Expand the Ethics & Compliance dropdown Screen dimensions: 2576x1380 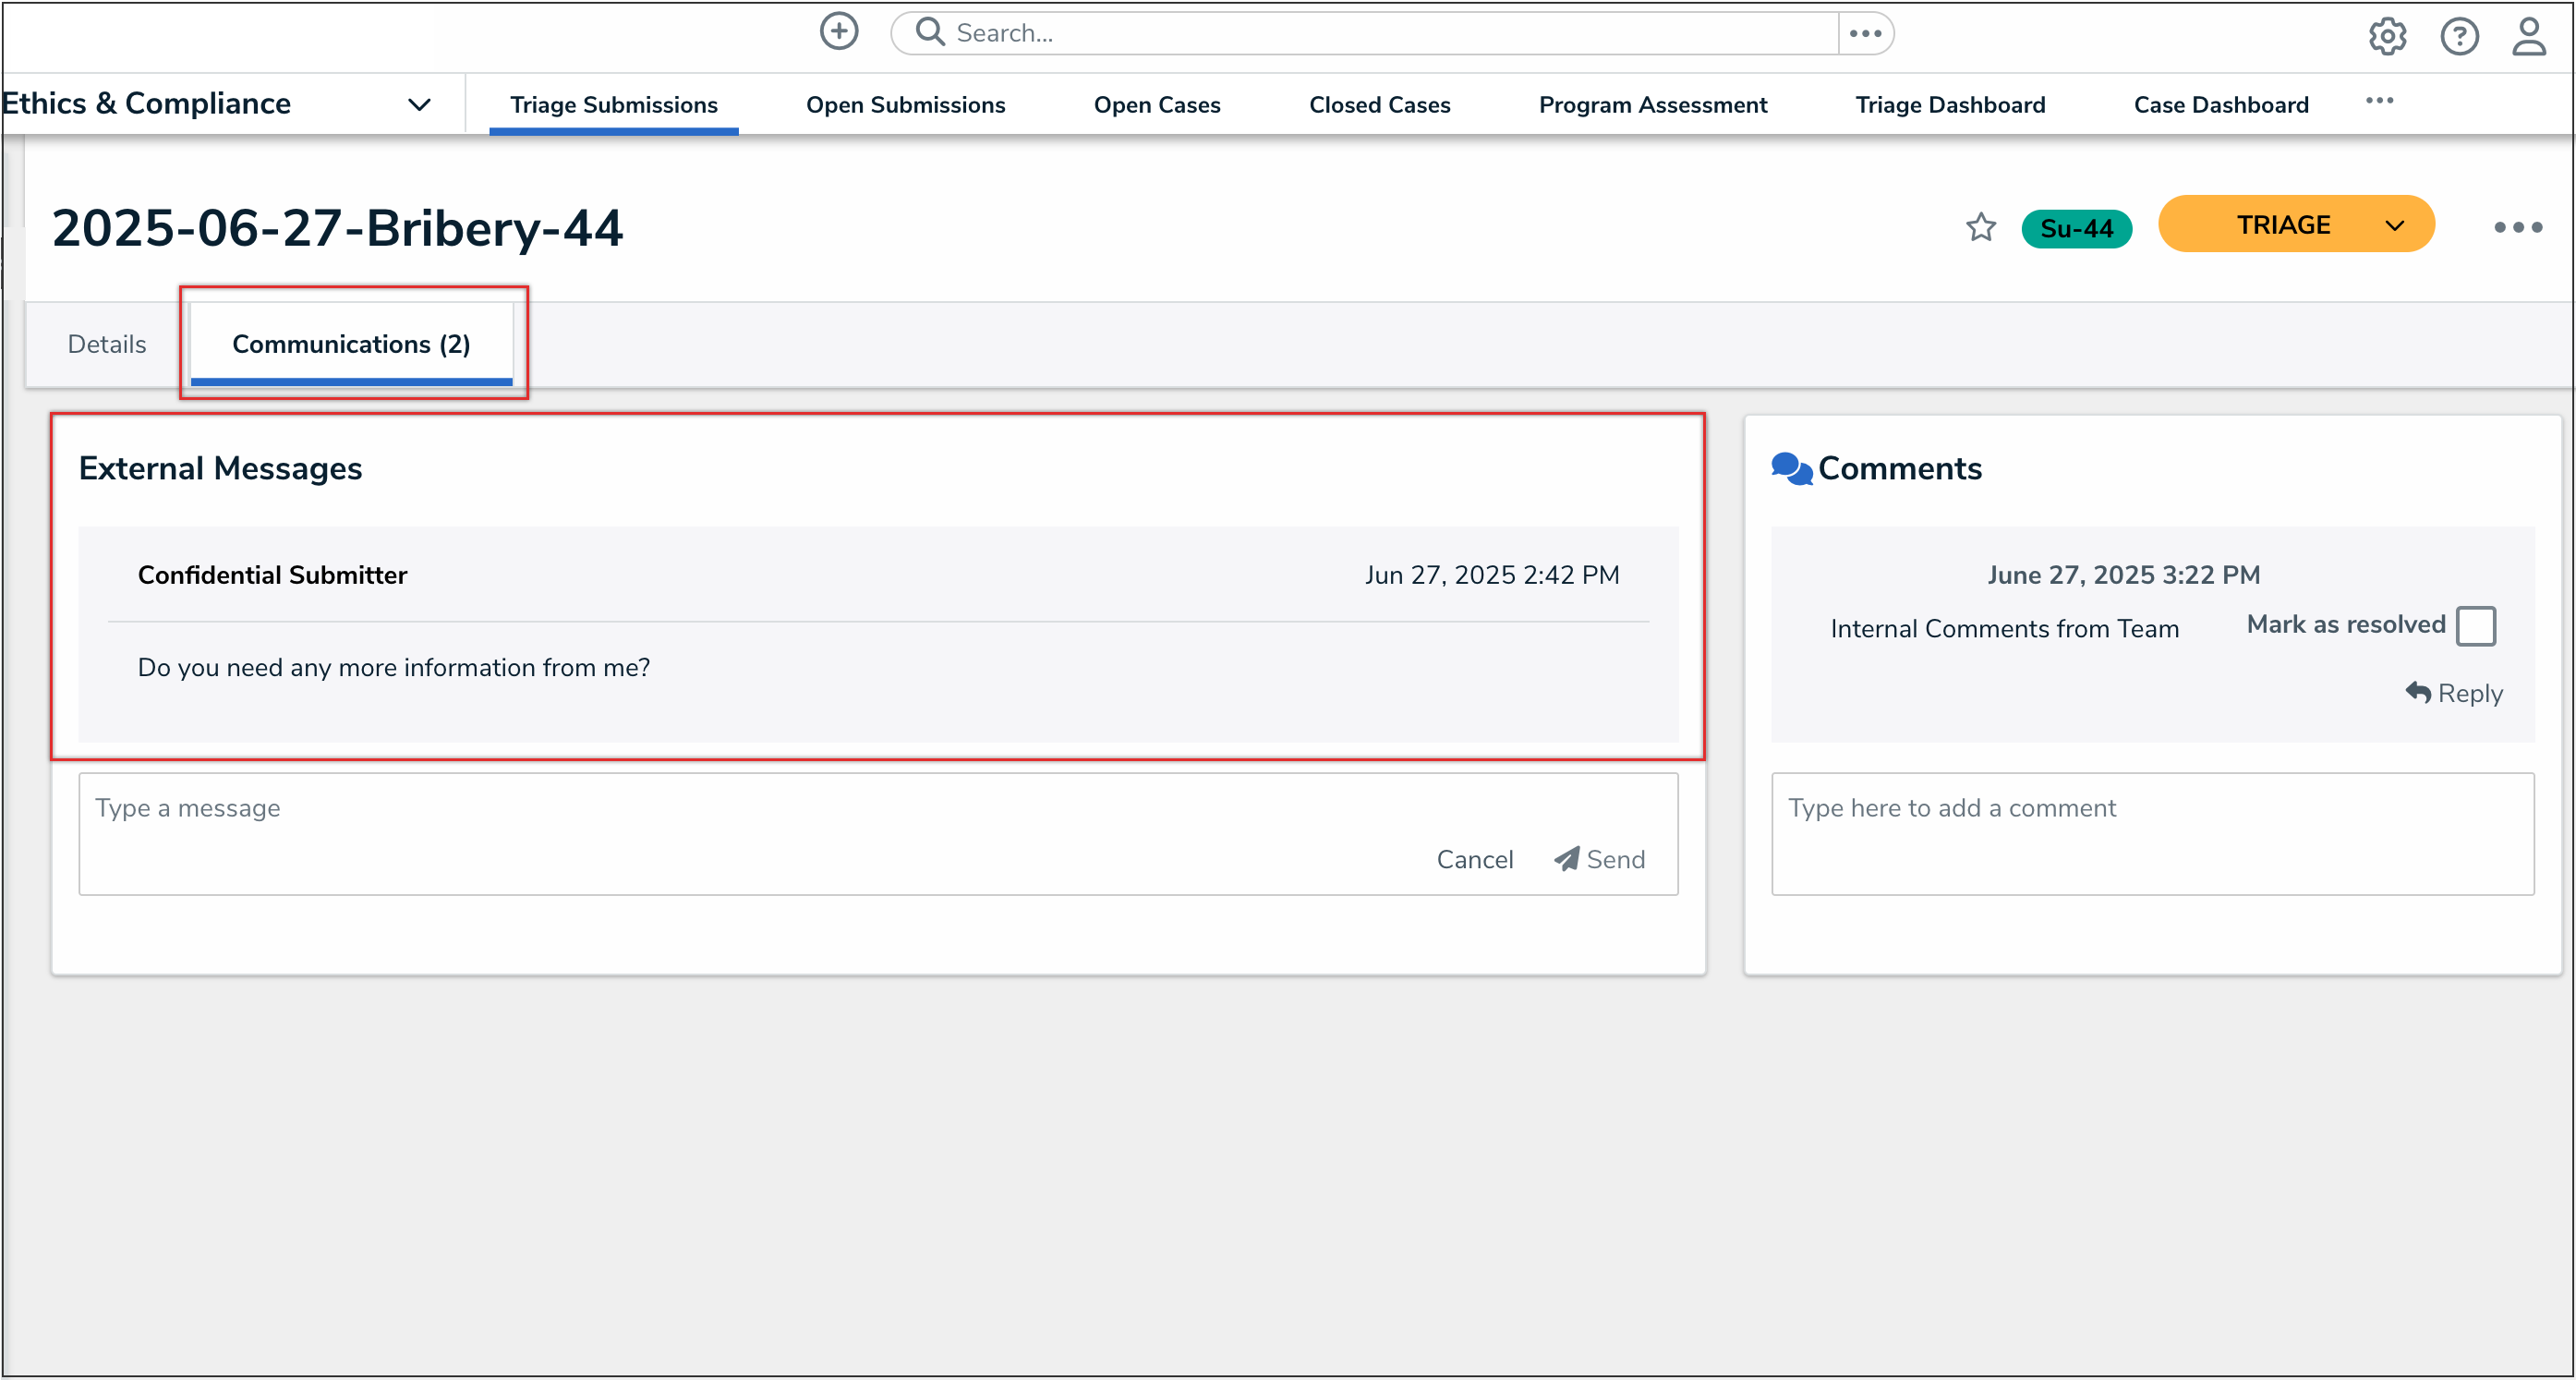click(419, 104)
